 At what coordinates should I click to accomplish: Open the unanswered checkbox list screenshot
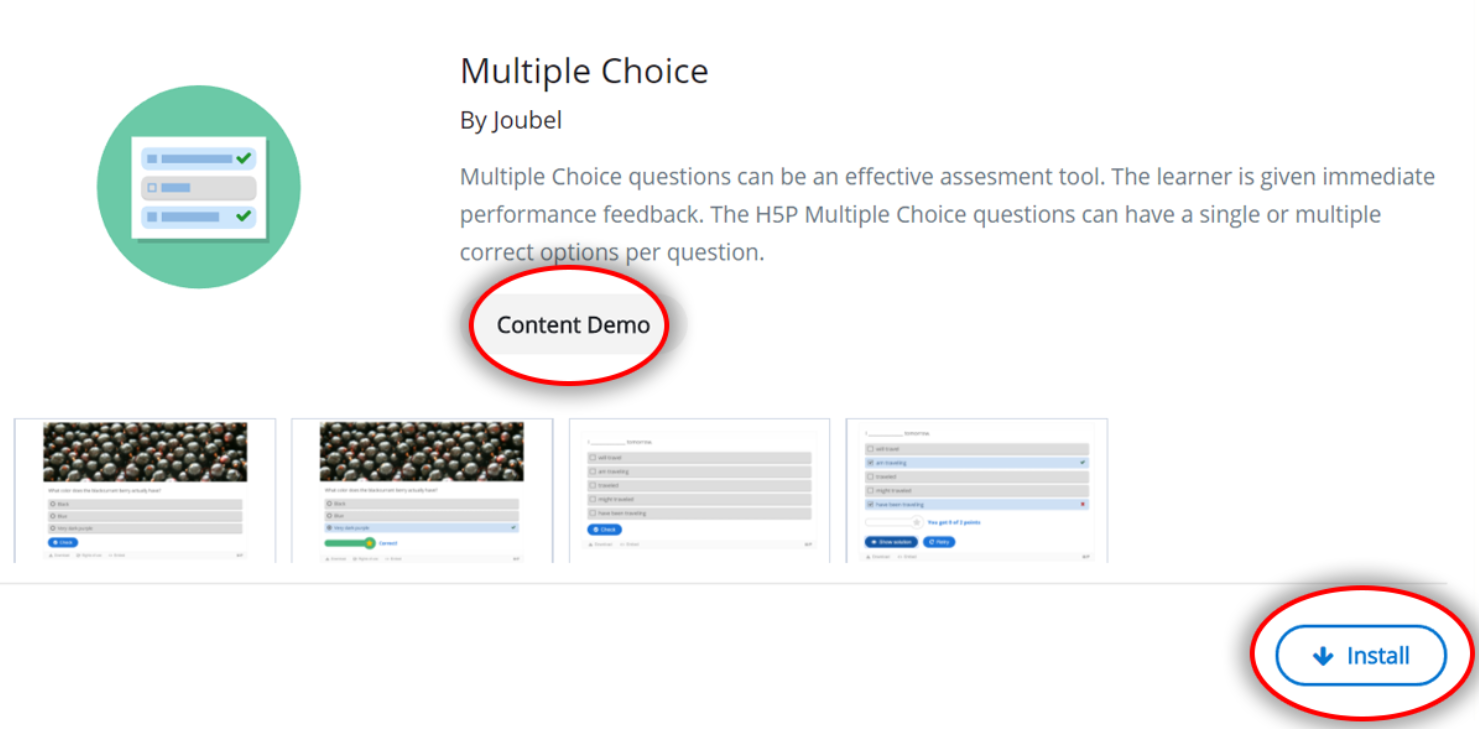(x=699, y=490)
